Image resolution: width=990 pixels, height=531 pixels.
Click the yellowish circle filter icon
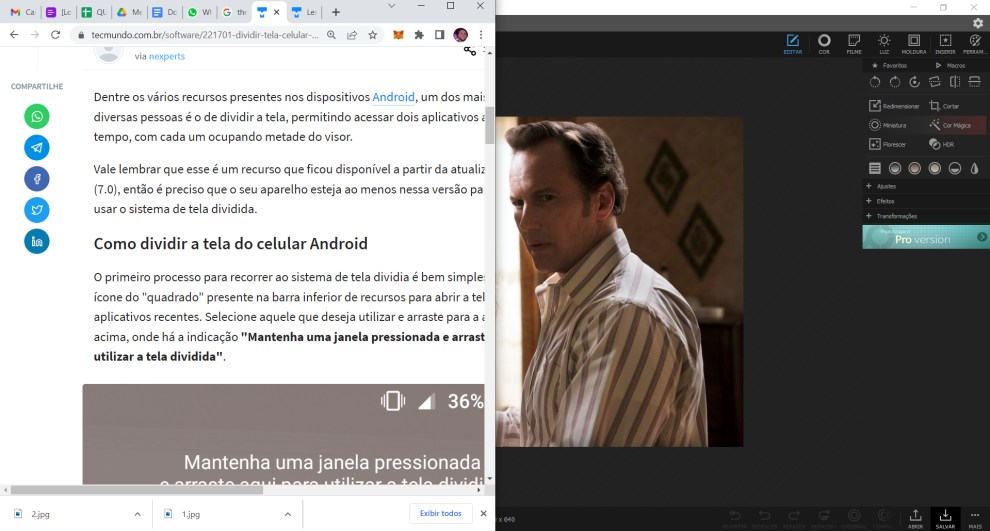click(935, 168)
